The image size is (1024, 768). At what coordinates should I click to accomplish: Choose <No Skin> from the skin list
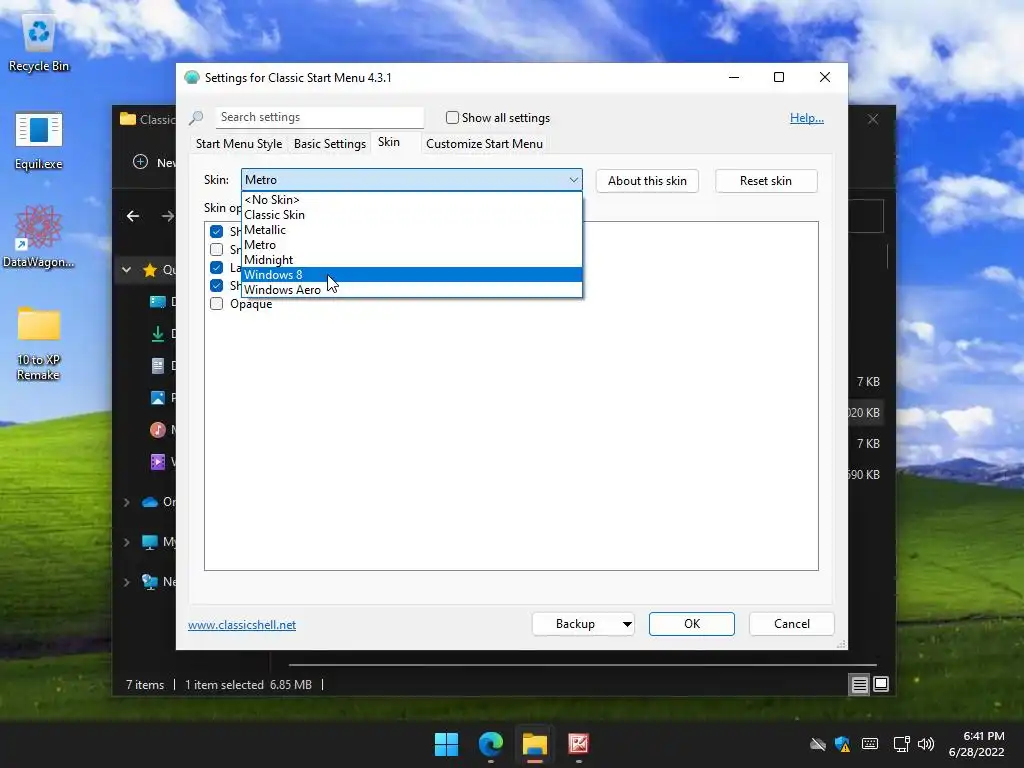pyautogui.click(x=411, y=200)
